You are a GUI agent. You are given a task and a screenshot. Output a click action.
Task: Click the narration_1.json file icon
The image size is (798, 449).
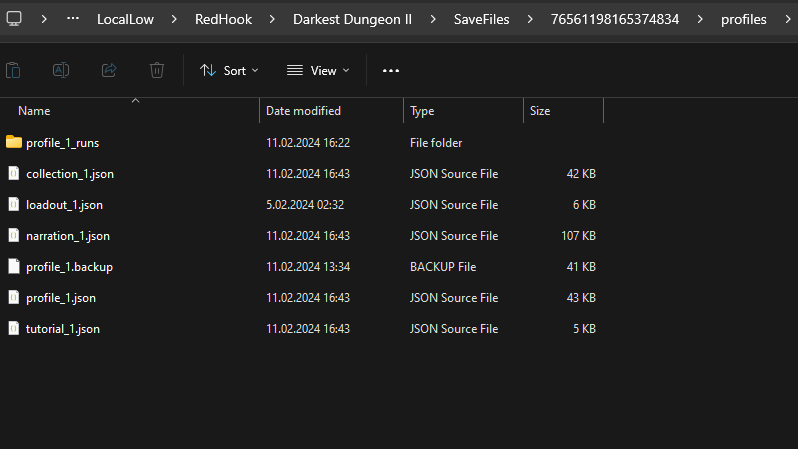[x=14, y=236]
